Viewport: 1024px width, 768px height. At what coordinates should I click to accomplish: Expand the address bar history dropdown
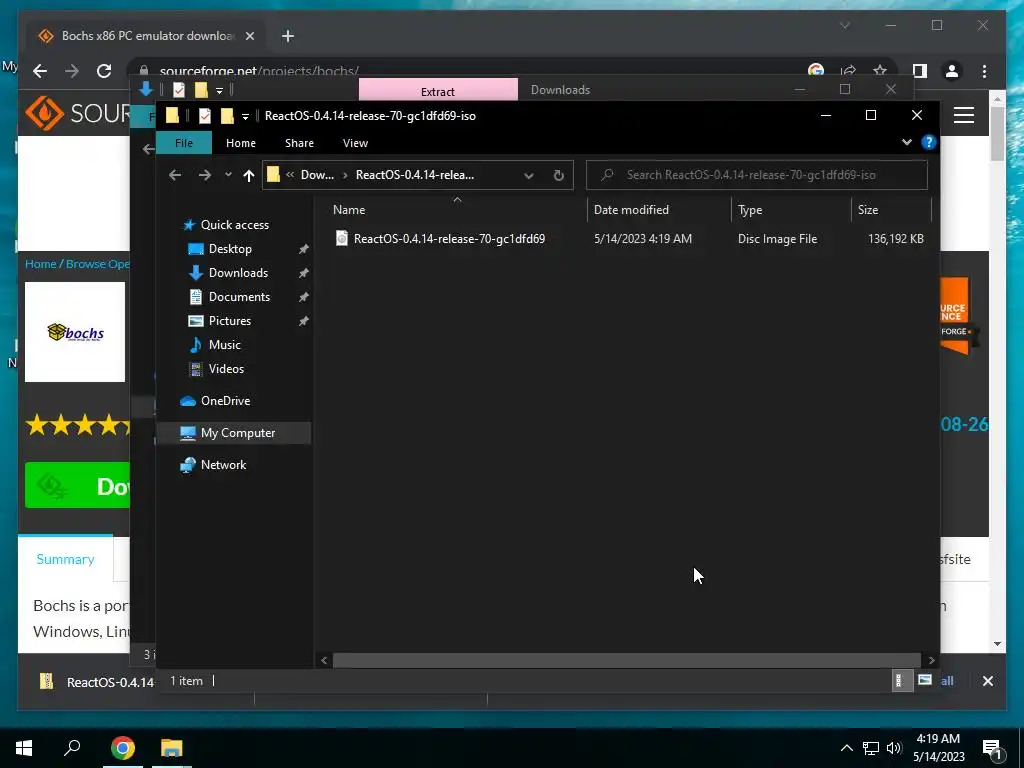click(x=528, y=176)
